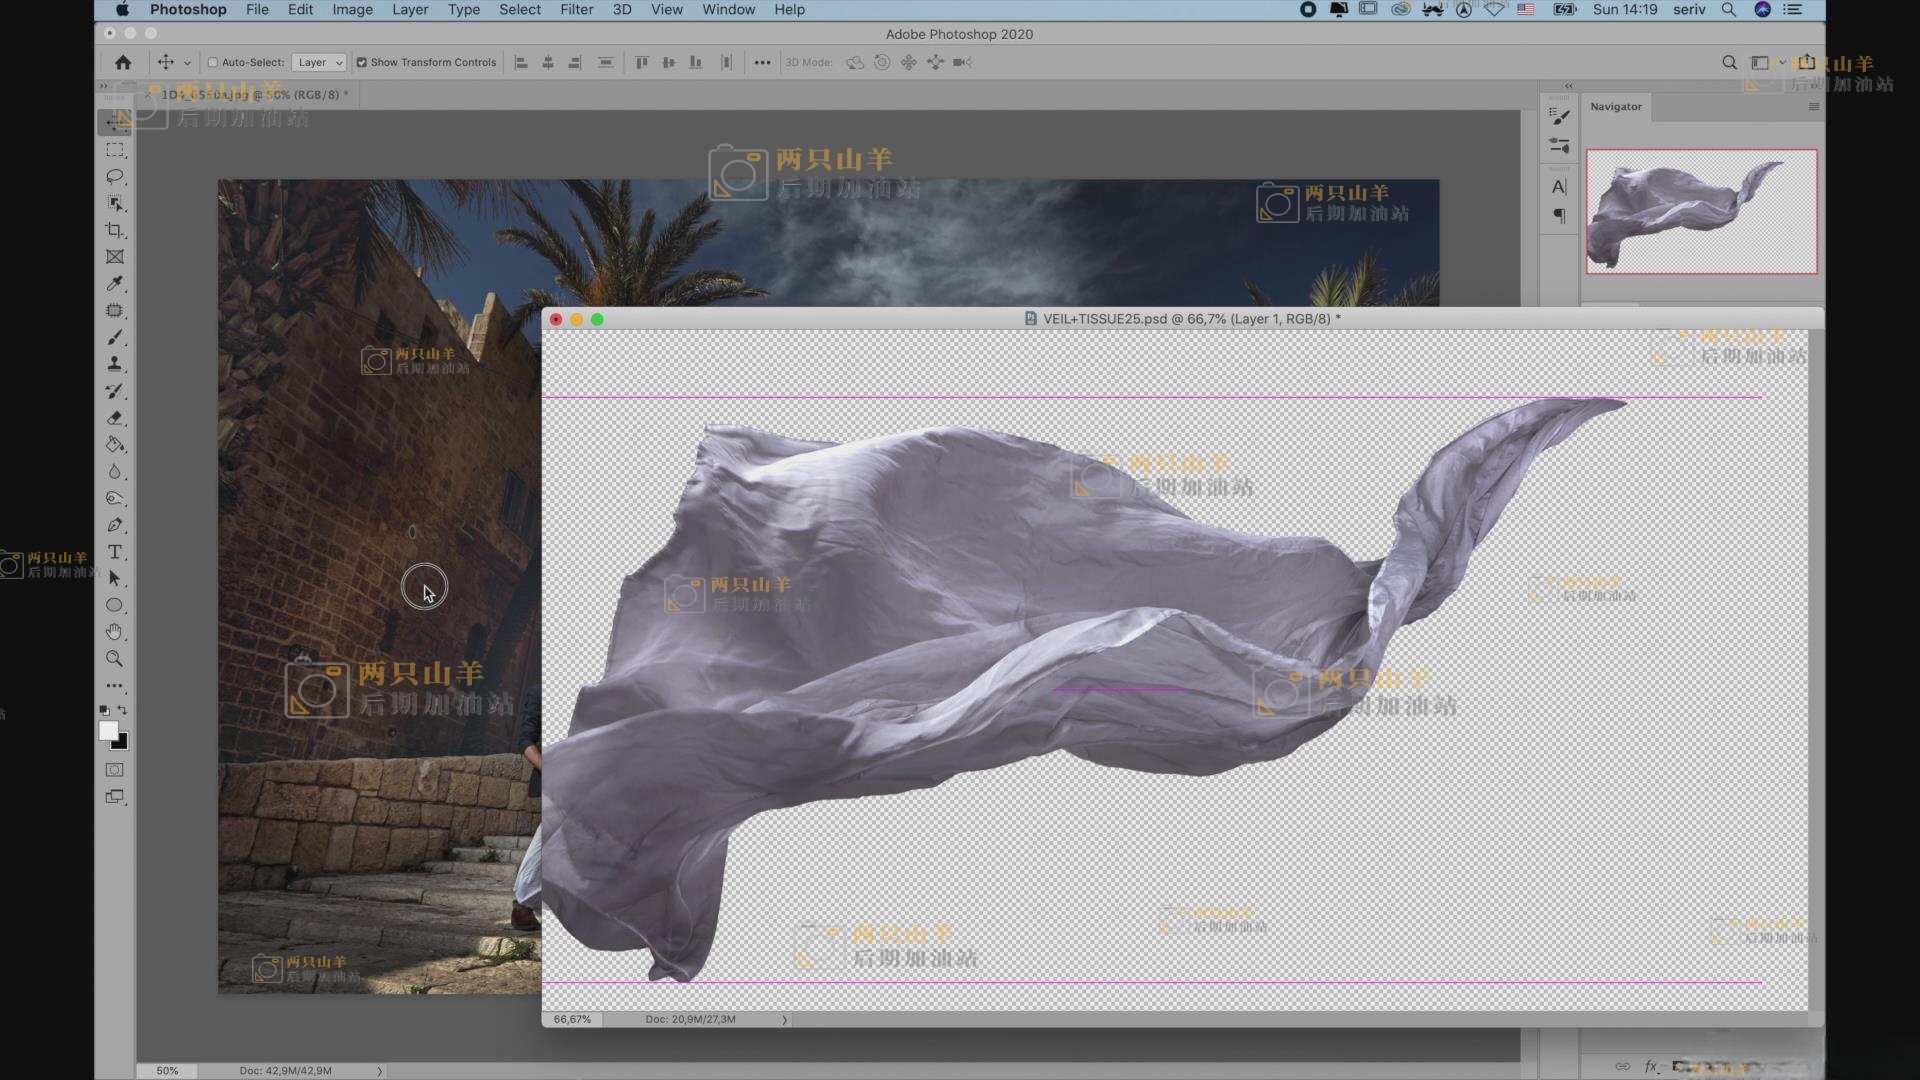Select the Hand tool
Viewport: 1920px width, 1080px height.
tap(115, 632)
